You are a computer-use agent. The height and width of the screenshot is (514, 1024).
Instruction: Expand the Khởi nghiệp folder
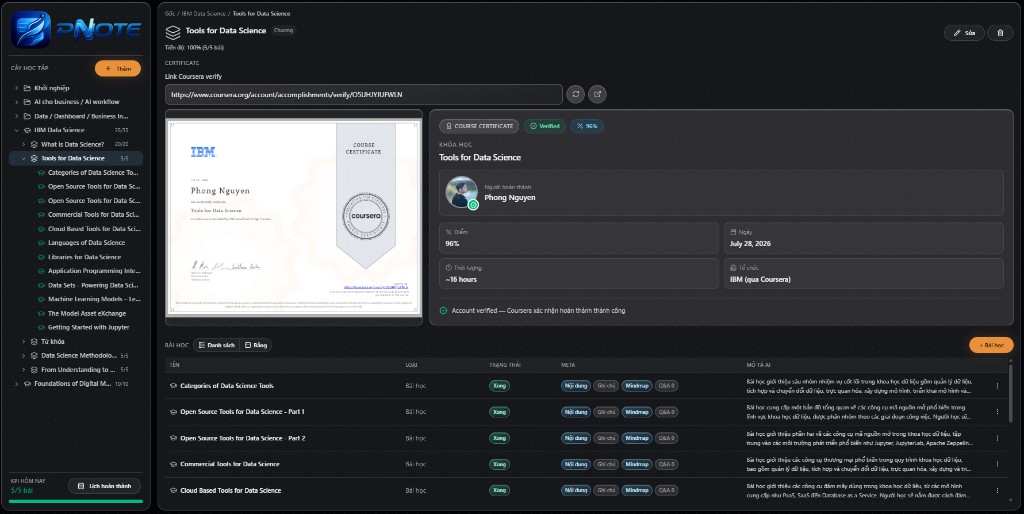[16, 88]
